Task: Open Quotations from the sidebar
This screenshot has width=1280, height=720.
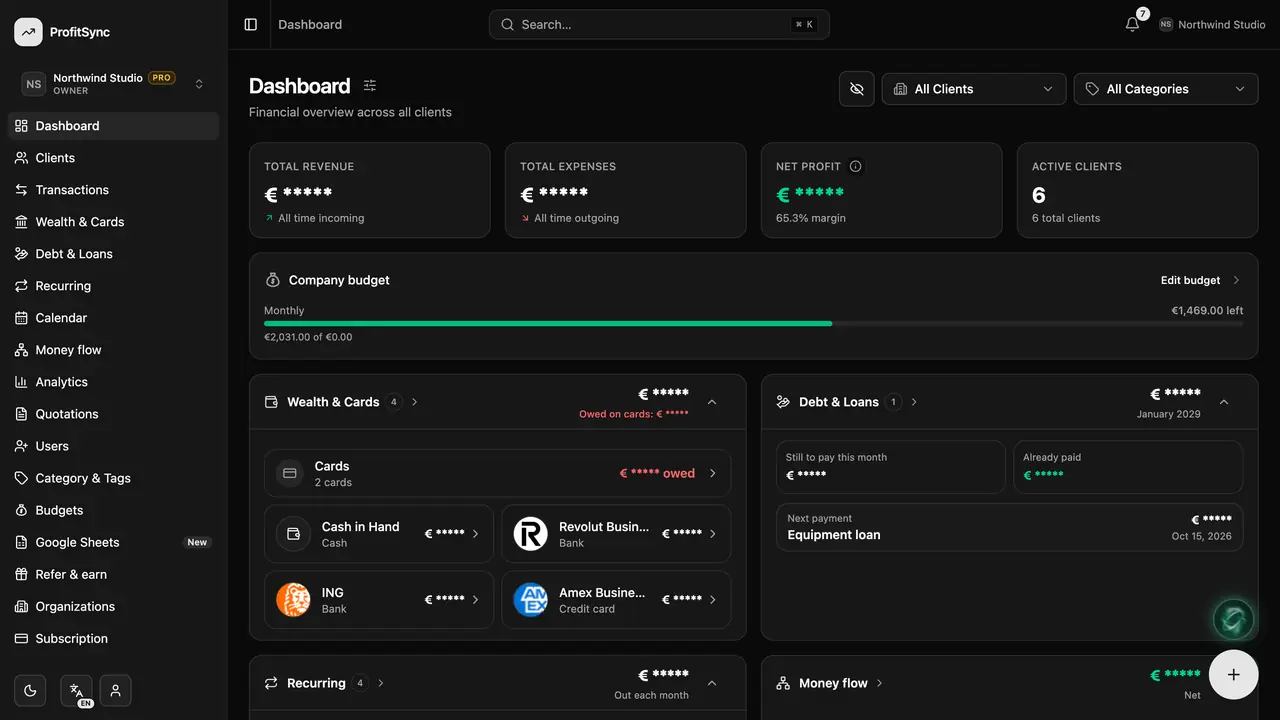Action: click(114, 414)
